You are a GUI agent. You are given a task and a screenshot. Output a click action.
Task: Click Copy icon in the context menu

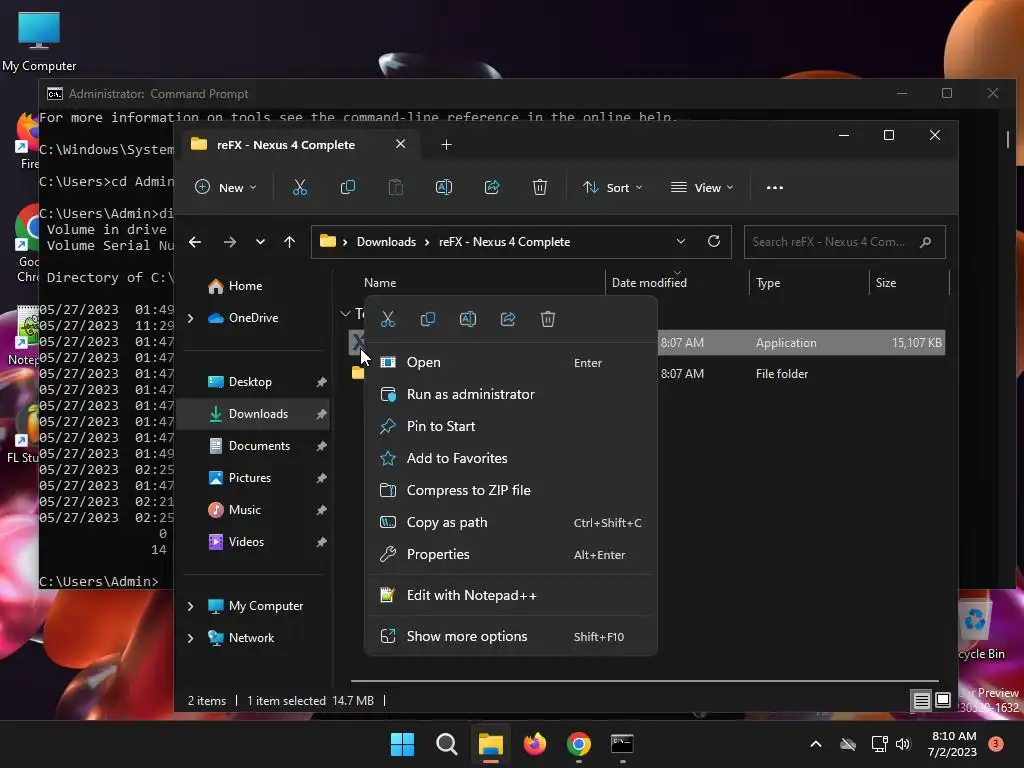pos(428,319)
